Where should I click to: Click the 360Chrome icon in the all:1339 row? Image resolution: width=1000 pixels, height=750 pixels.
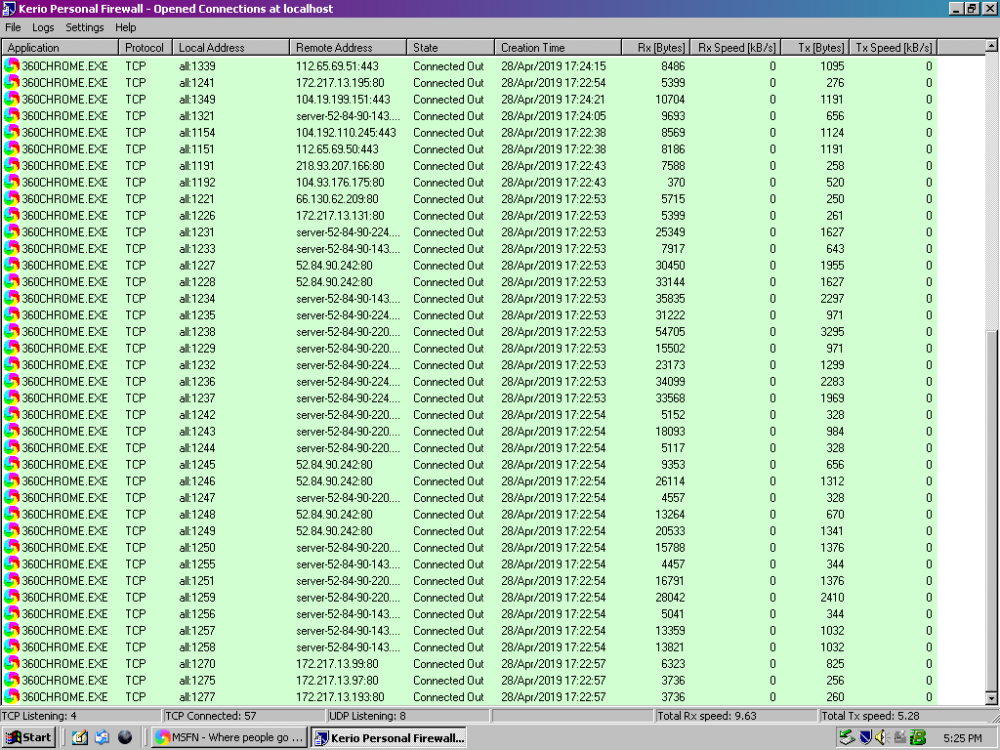(x=11, y=66)
